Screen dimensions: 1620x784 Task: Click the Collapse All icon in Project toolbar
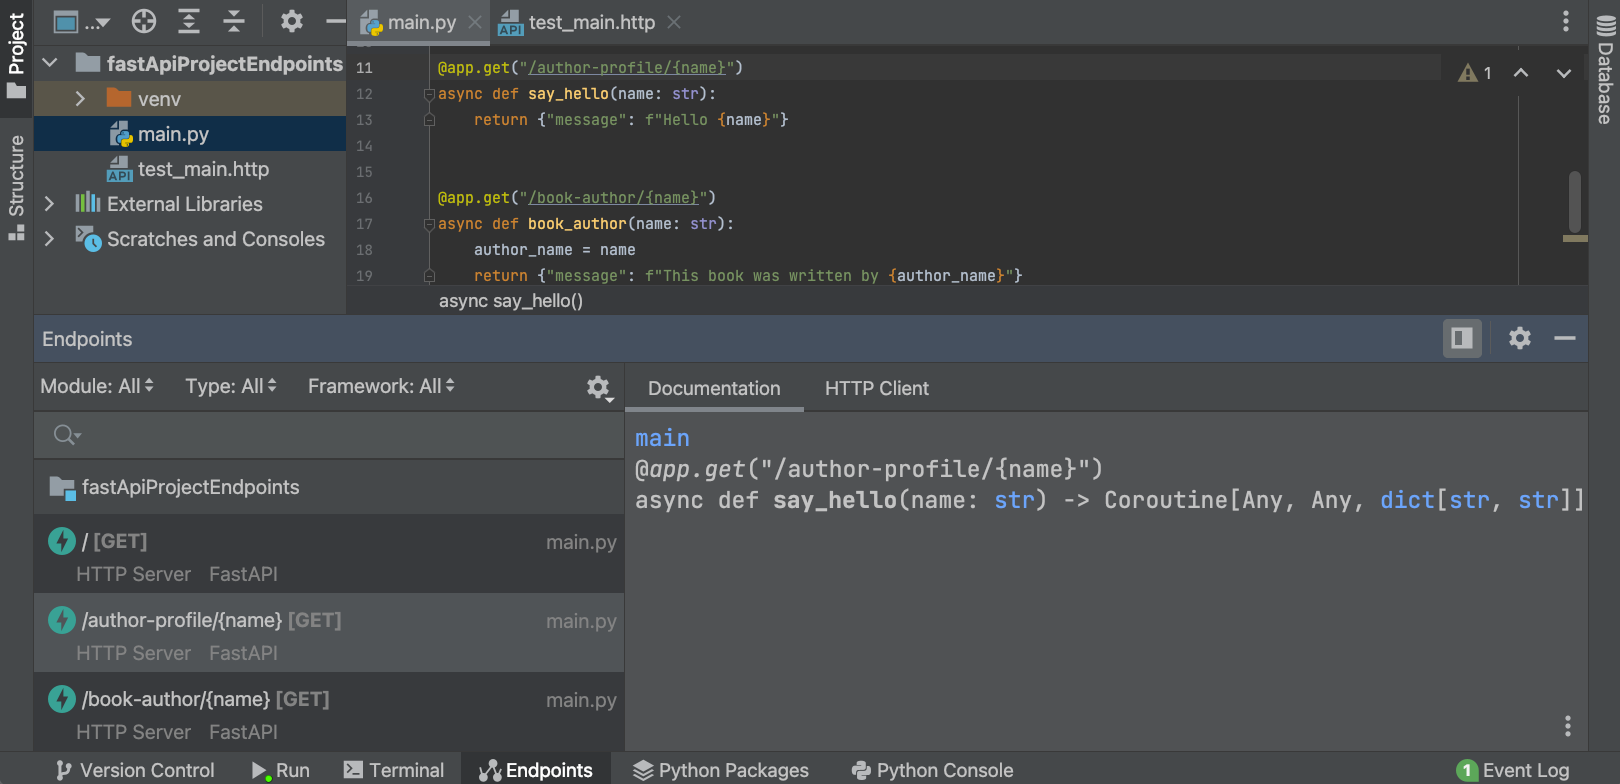tap(234, 21)
